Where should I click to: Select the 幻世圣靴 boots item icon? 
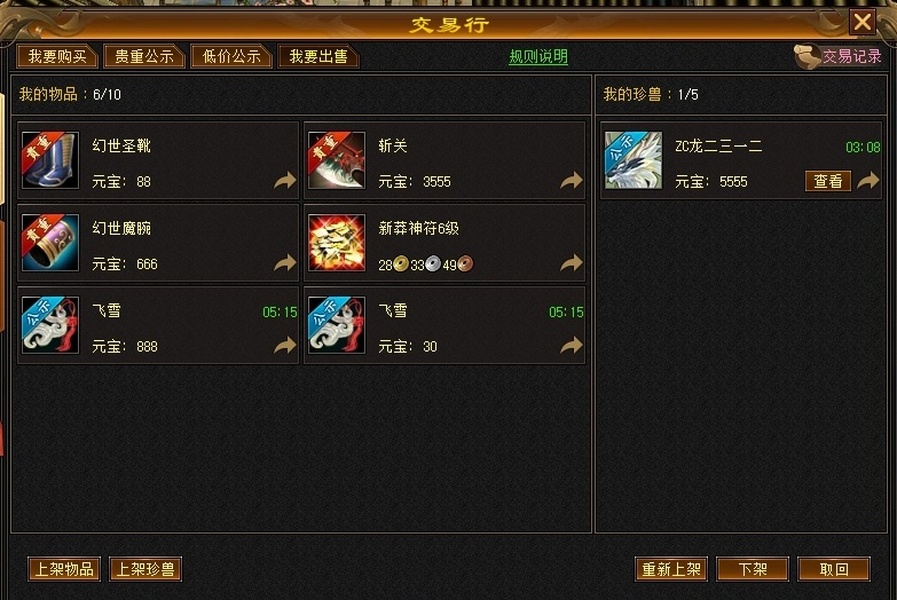coord(50,160)
